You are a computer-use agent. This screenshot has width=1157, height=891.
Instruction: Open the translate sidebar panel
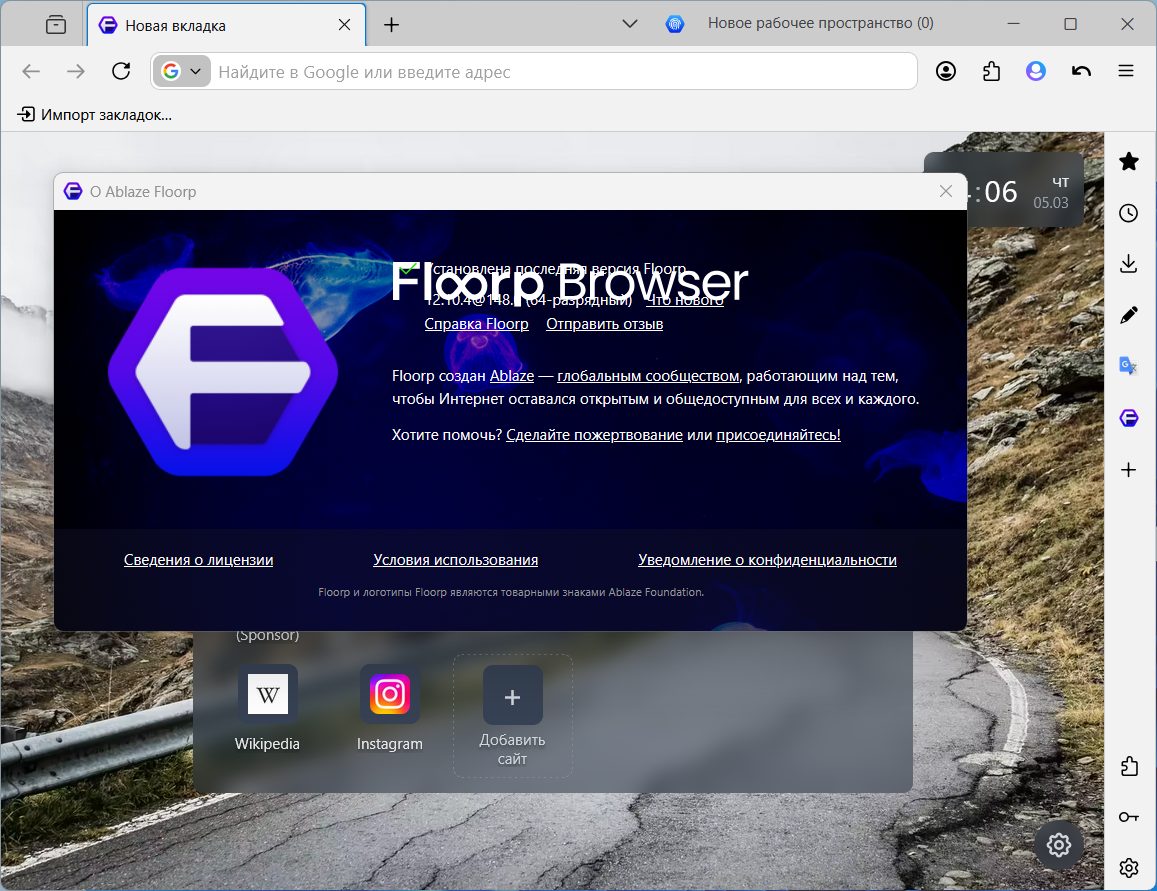pos(1128,367)
